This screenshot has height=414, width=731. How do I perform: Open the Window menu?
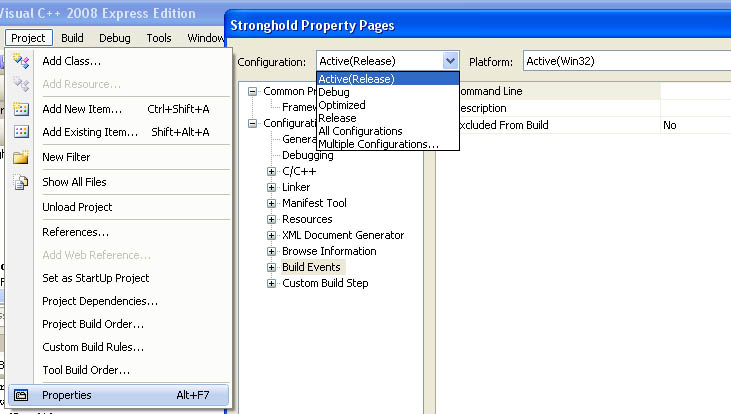205,38
